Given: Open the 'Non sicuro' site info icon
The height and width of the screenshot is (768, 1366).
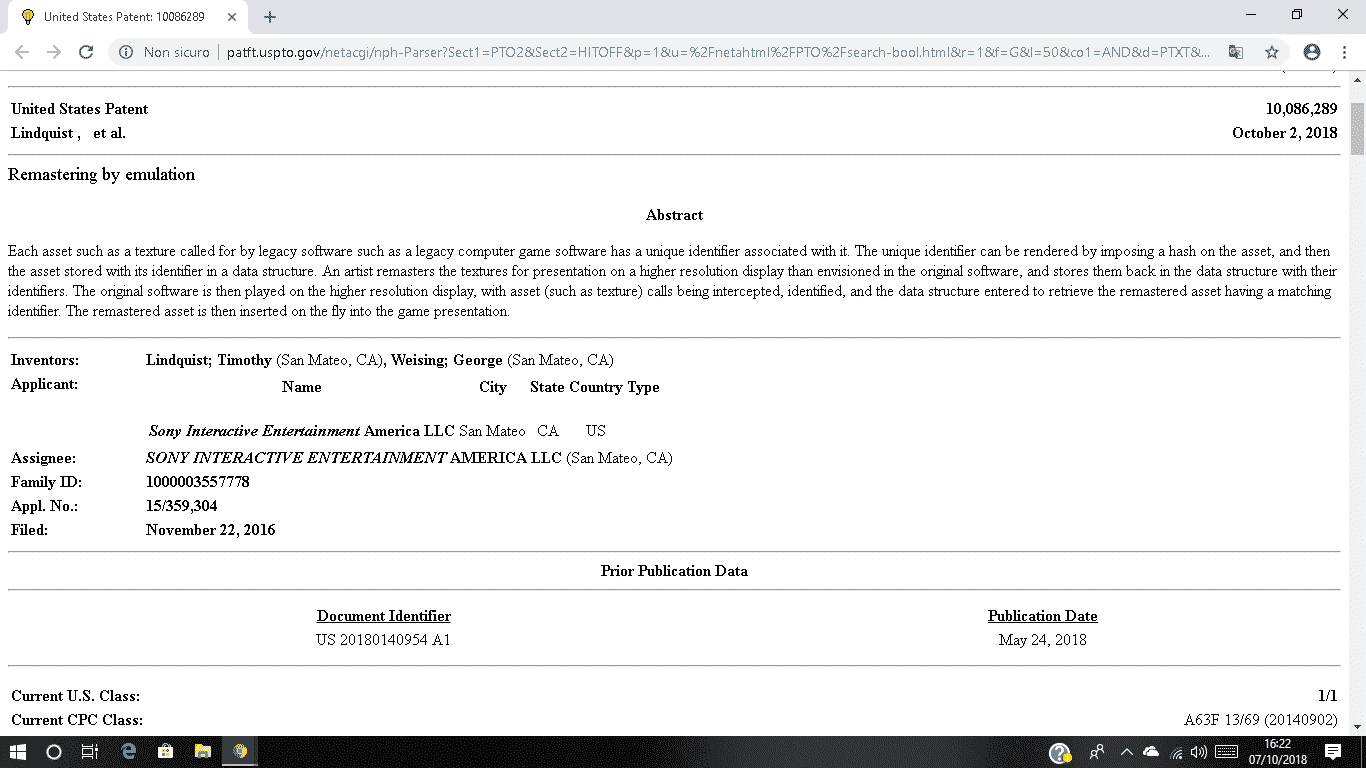Looking at the screenshot, I should point(126,52).
